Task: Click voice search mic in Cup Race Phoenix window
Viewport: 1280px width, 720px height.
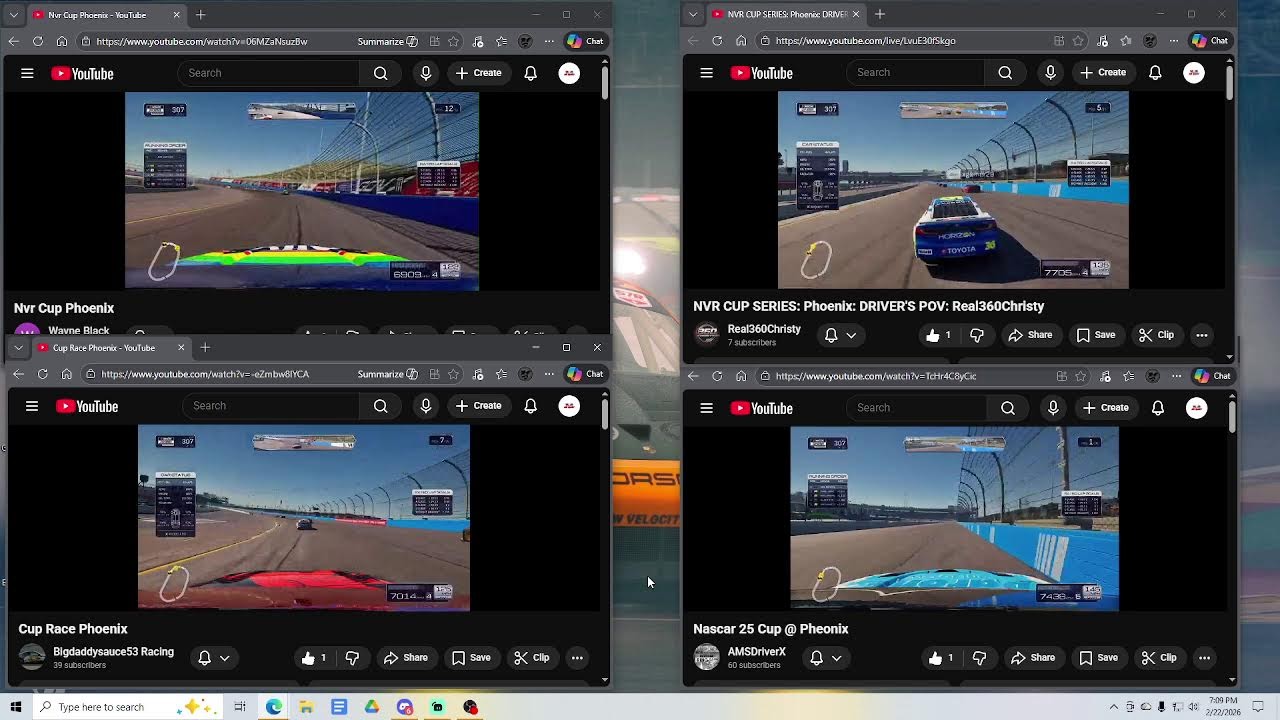Action: tap(426, 406)
